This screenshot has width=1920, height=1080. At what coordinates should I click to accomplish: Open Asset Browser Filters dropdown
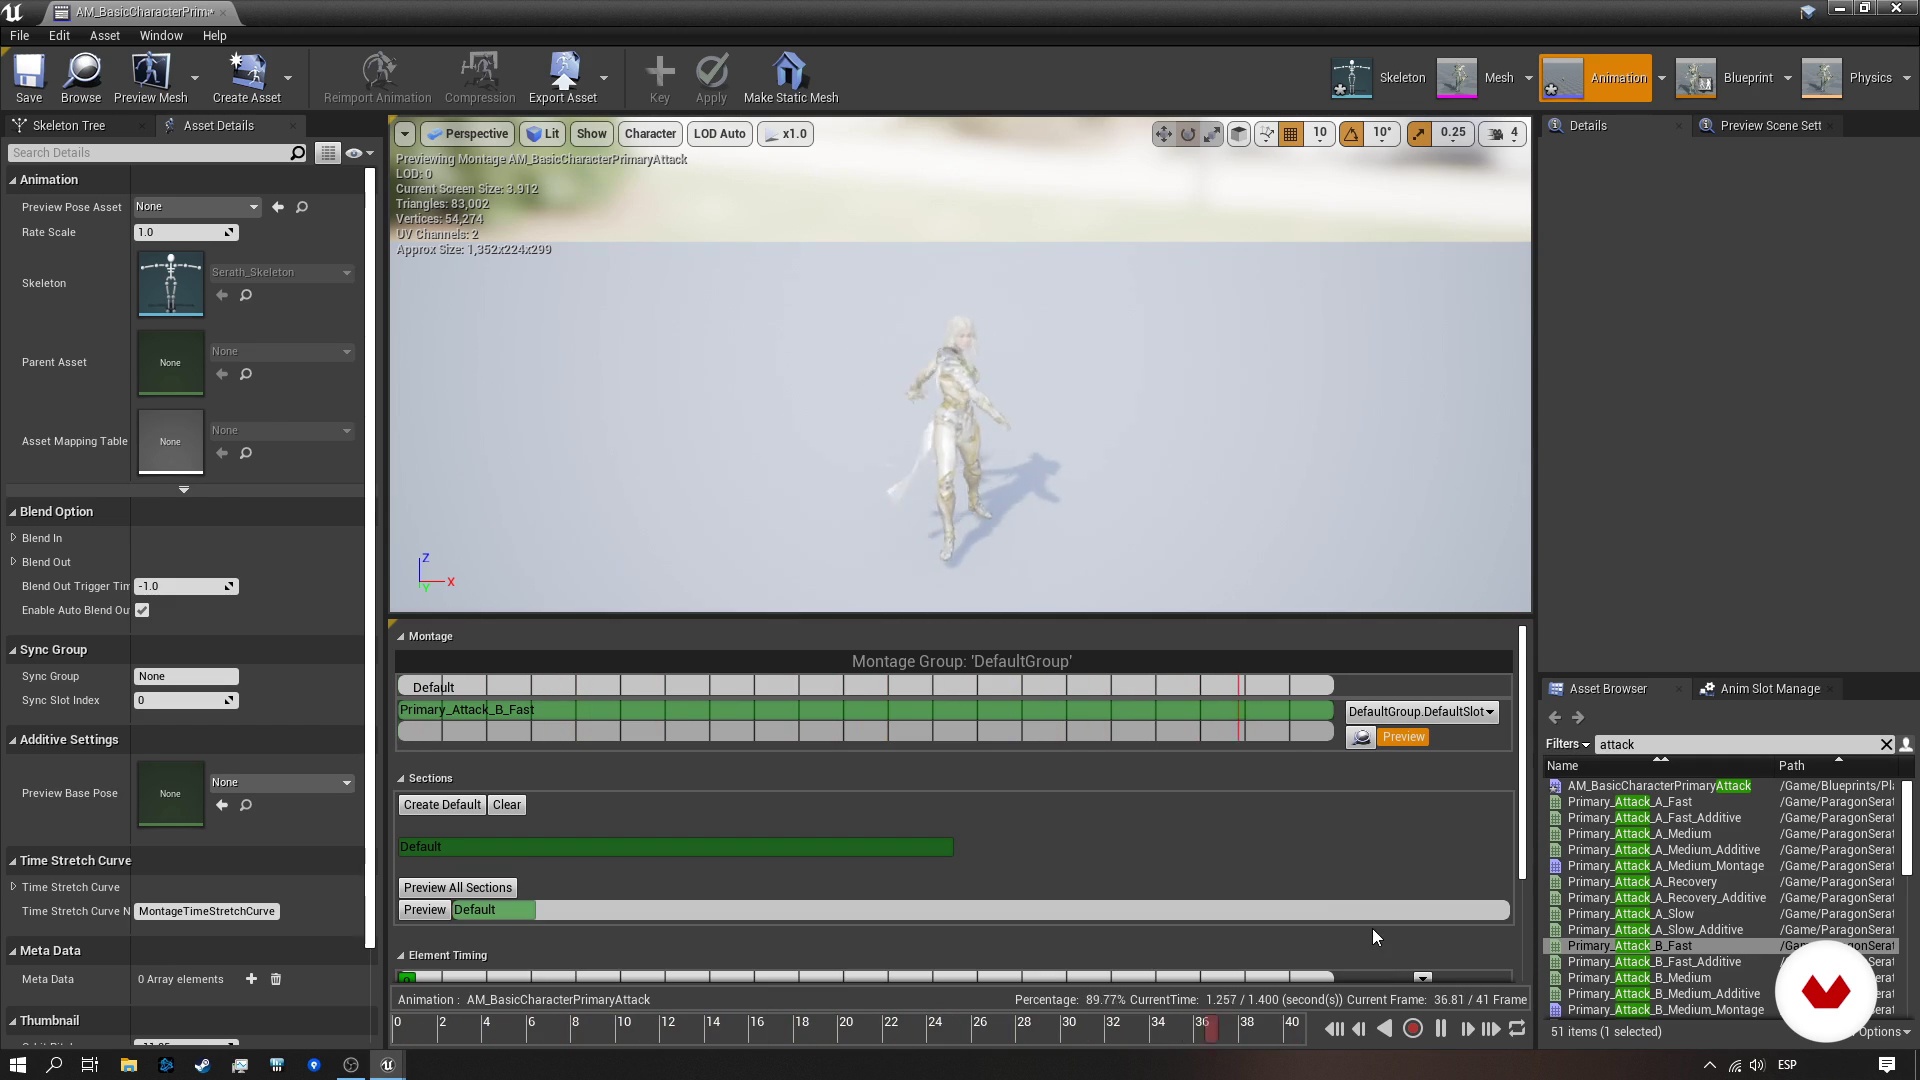[x=1567, y=744]
